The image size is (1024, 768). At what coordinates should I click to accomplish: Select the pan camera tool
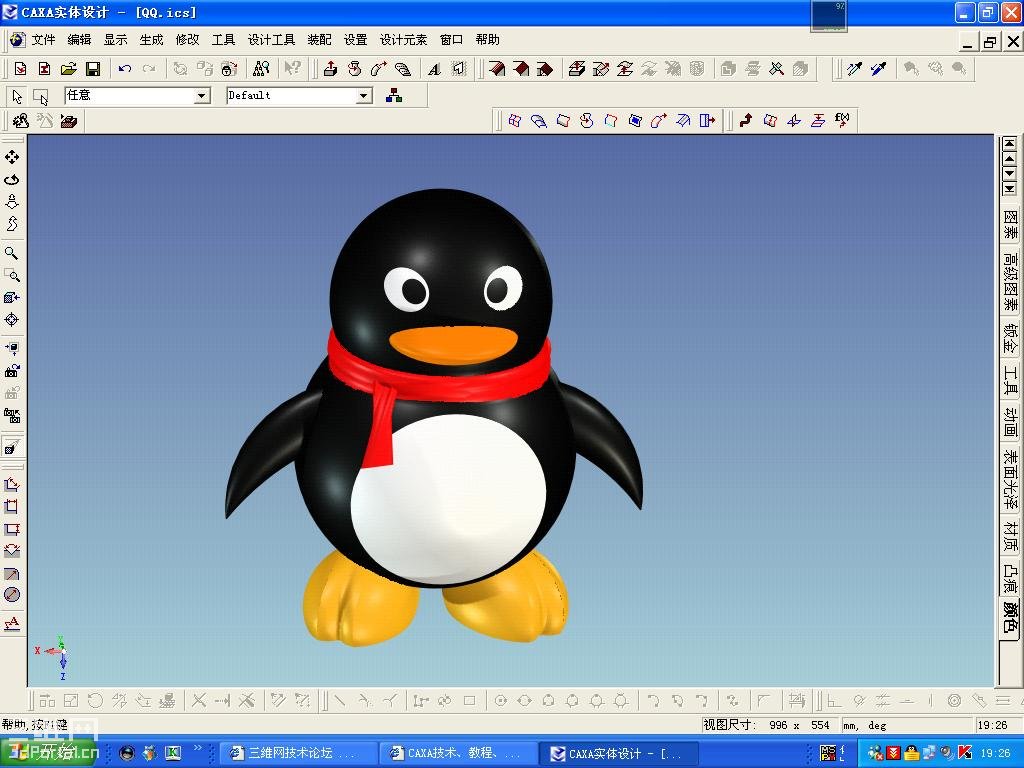[x=12, y=157]
